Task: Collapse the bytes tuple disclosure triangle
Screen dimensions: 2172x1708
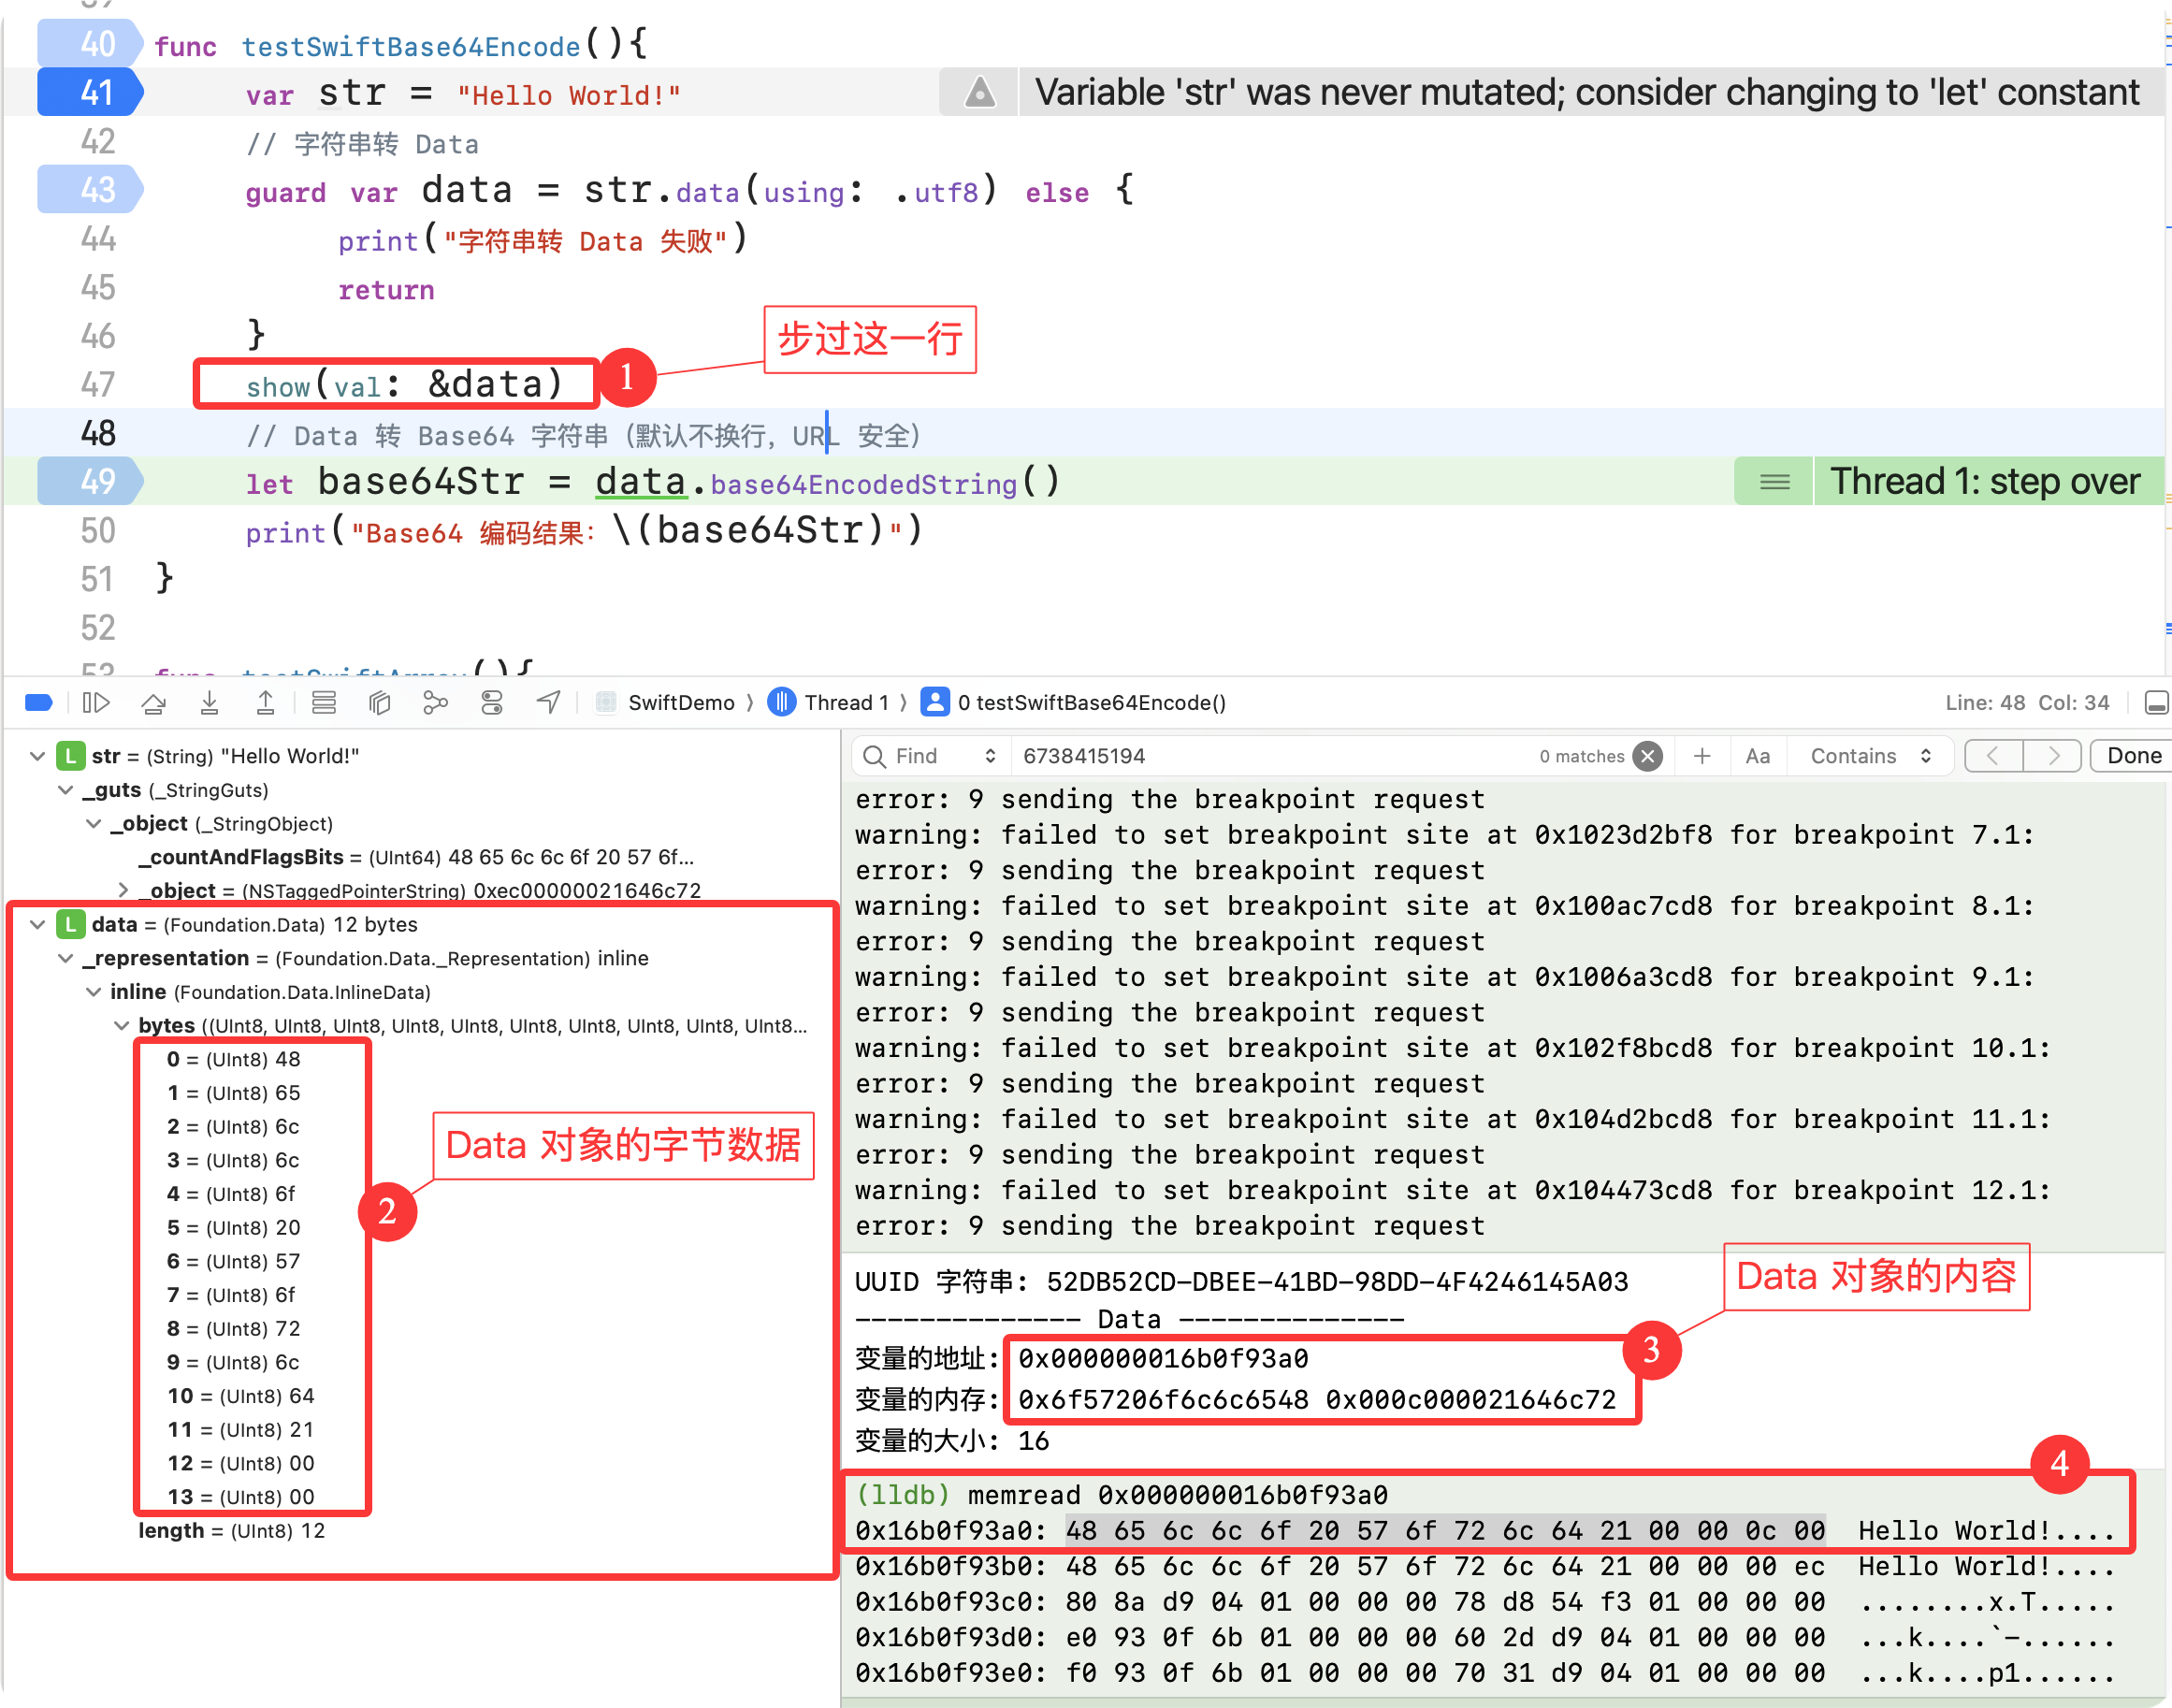Action: [122, 1026]
